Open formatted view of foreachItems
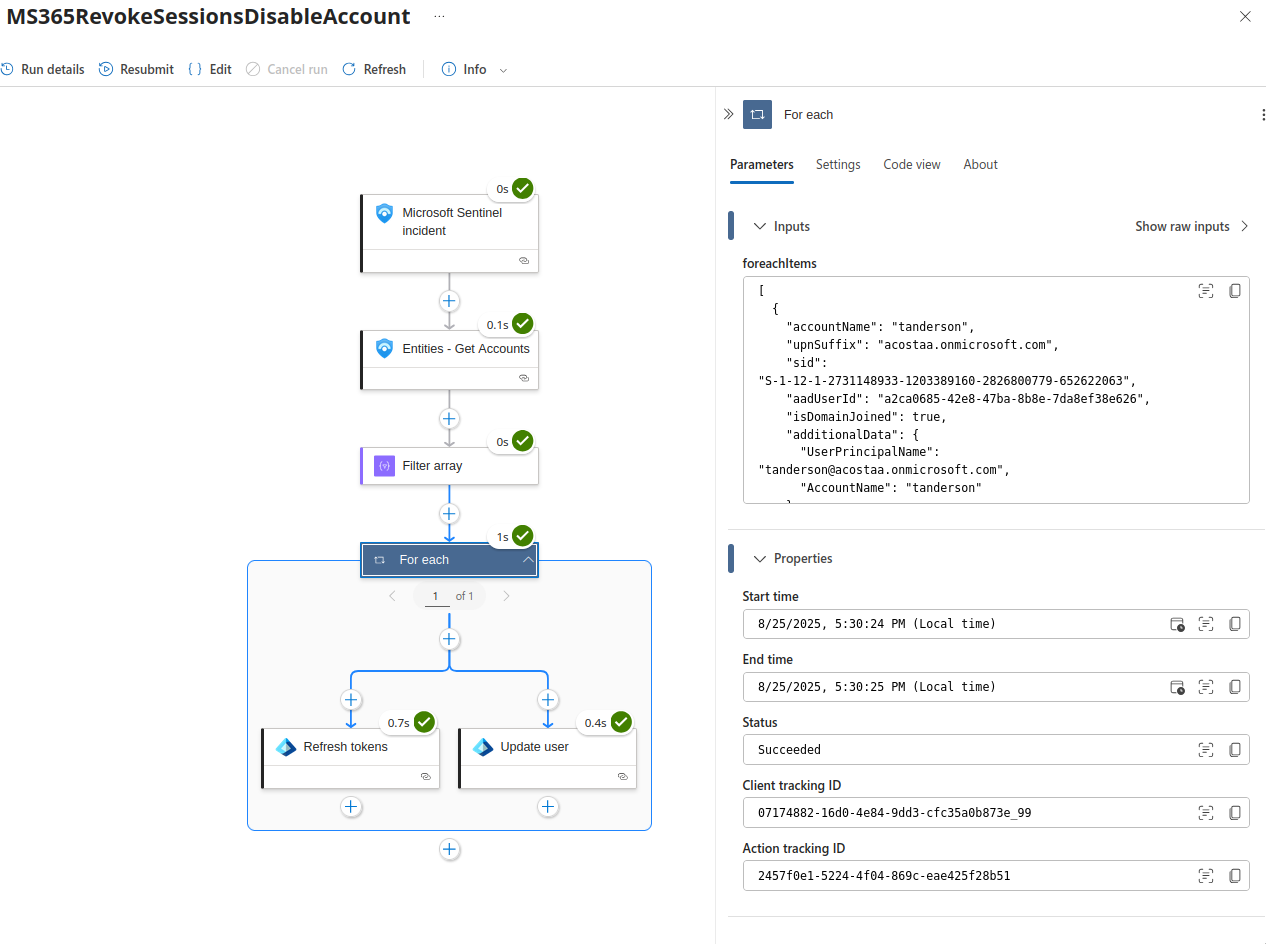The height and width of the screenshot is (944, 1266). [1206, 291]
